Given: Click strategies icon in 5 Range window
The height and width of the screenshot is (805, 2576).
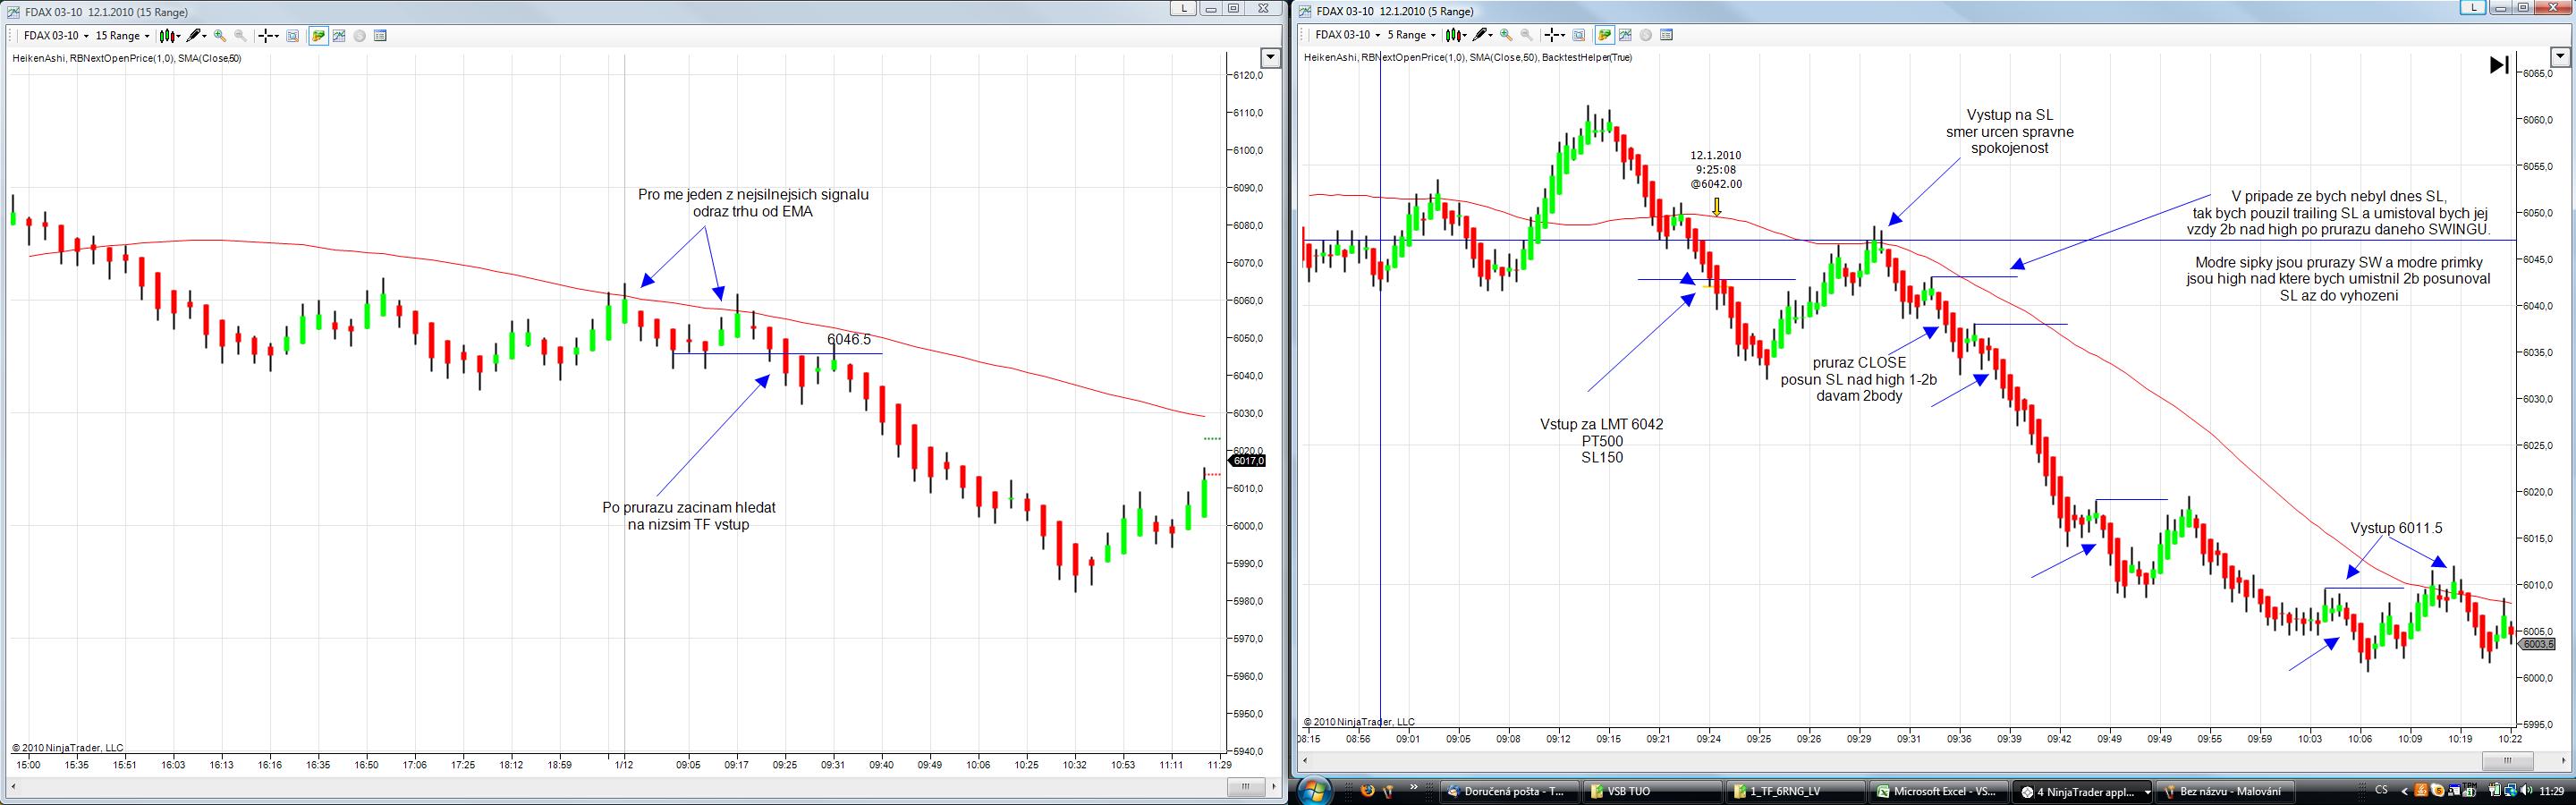Looking at the screenshot, I should point(1645,35).
